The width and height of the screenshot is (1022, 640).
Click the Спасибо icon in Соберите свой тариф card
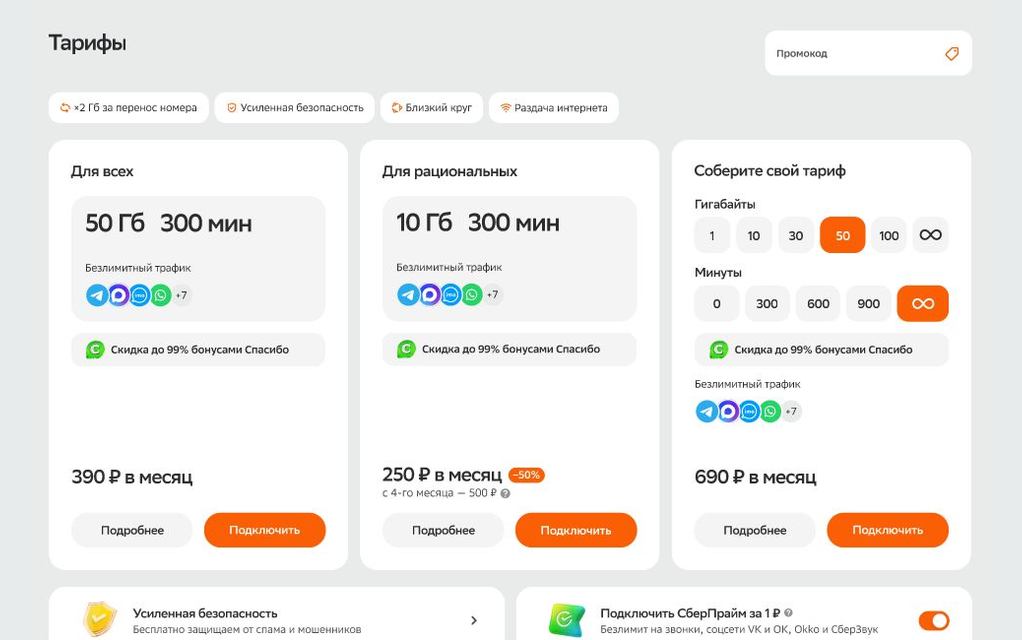click(x=718, y=349)
